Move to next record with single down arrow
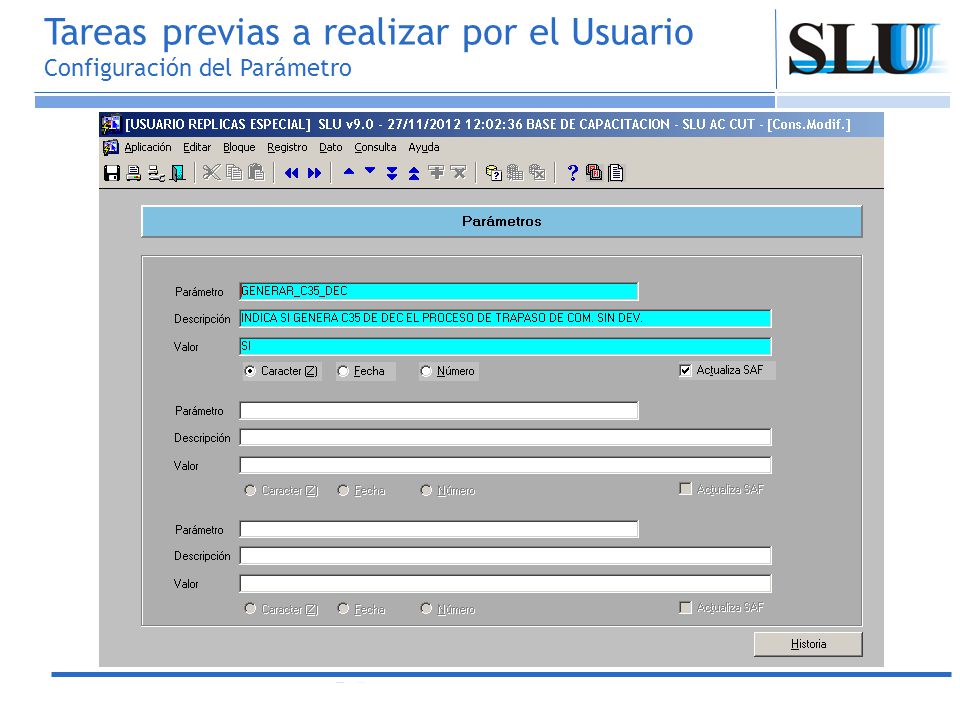Screen dimensions: 960x720 pyautogui.click(x=370, y=172)
